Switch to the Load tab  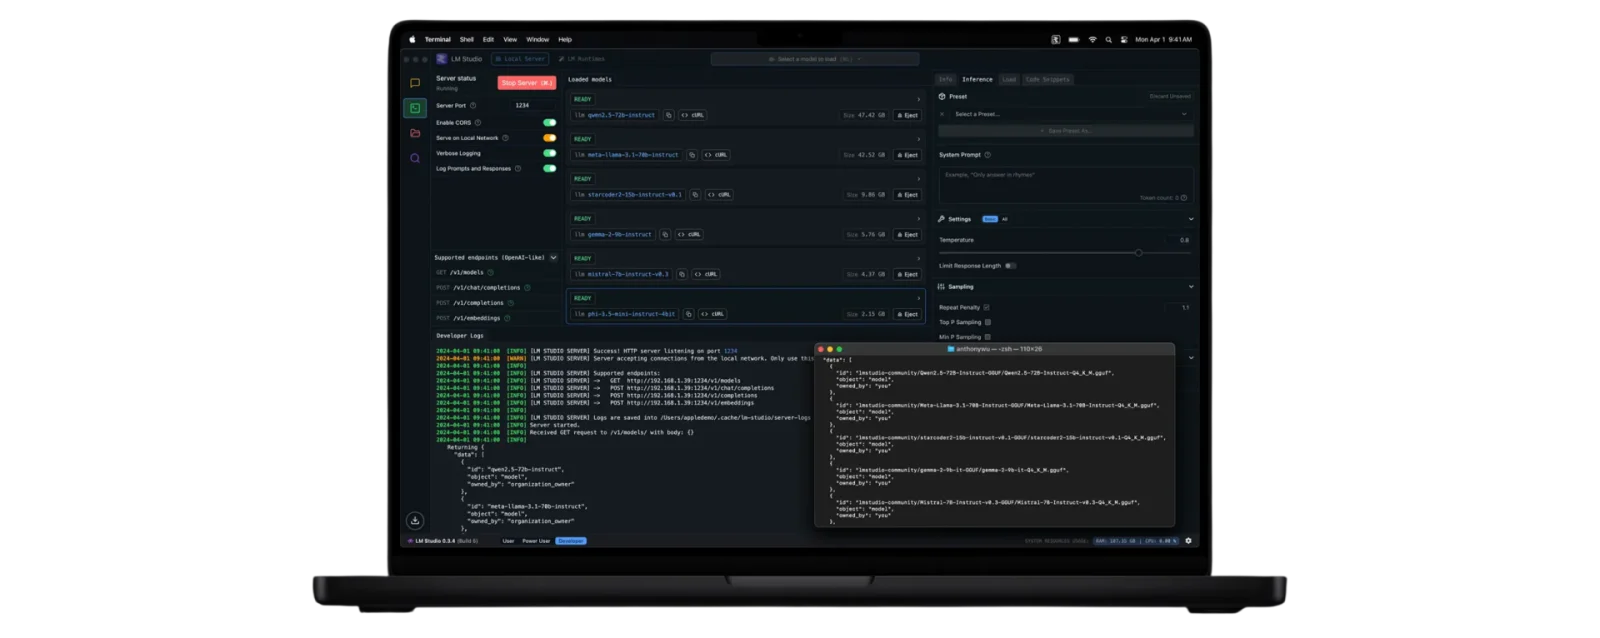pyautogui.click(x=1009, y=79)
